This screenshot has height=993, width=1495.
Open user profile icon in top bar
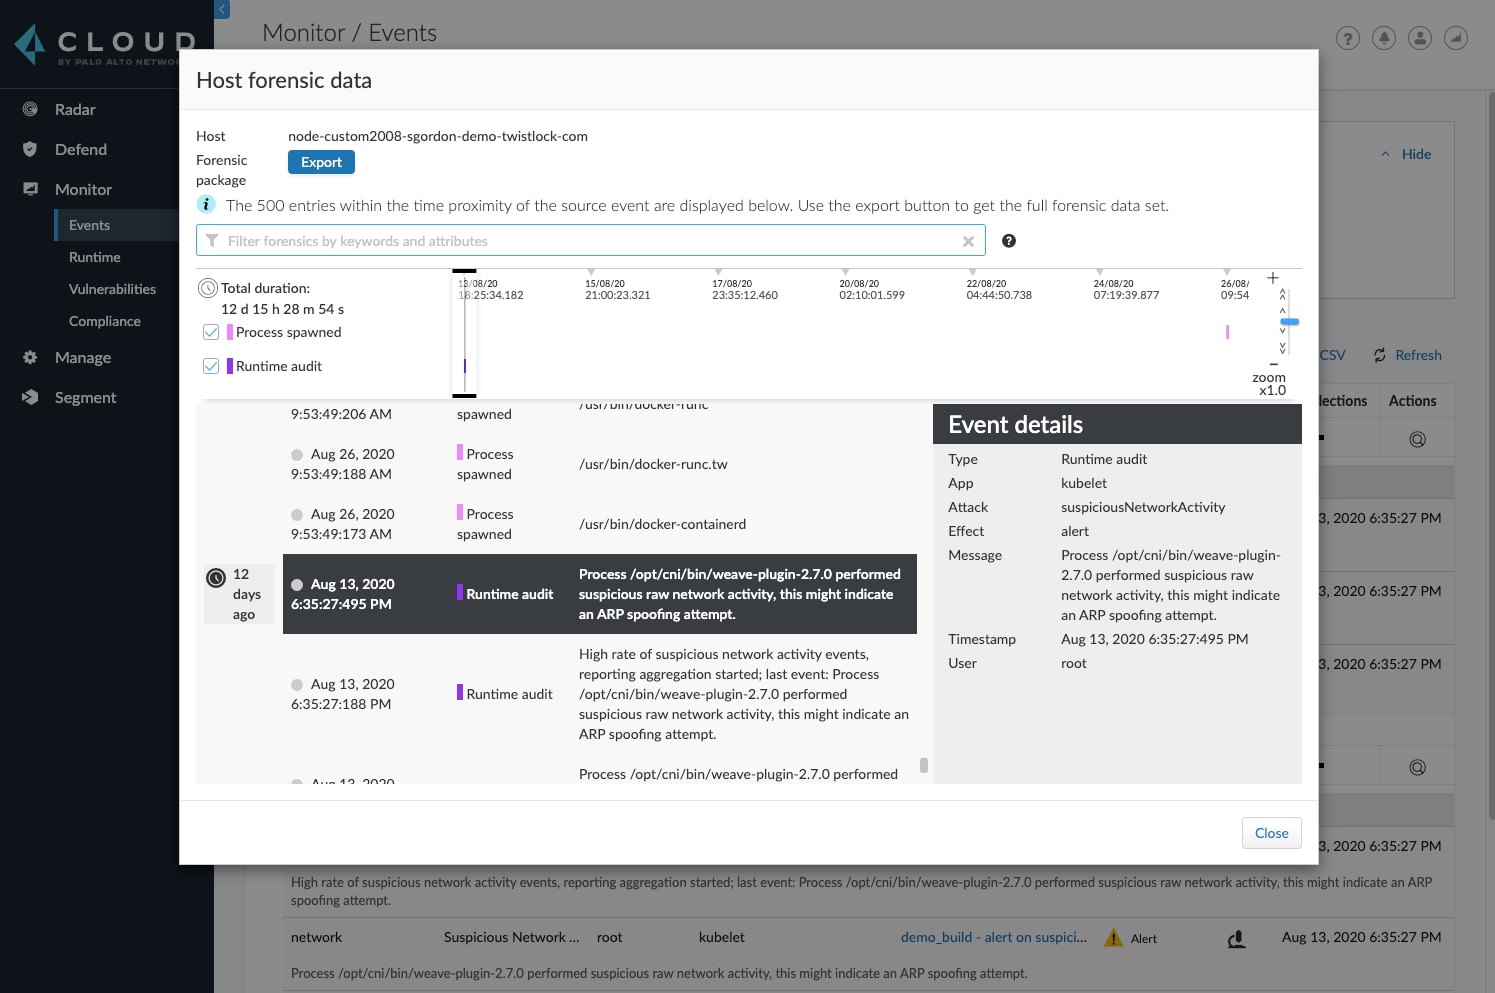pos(1420,38)
